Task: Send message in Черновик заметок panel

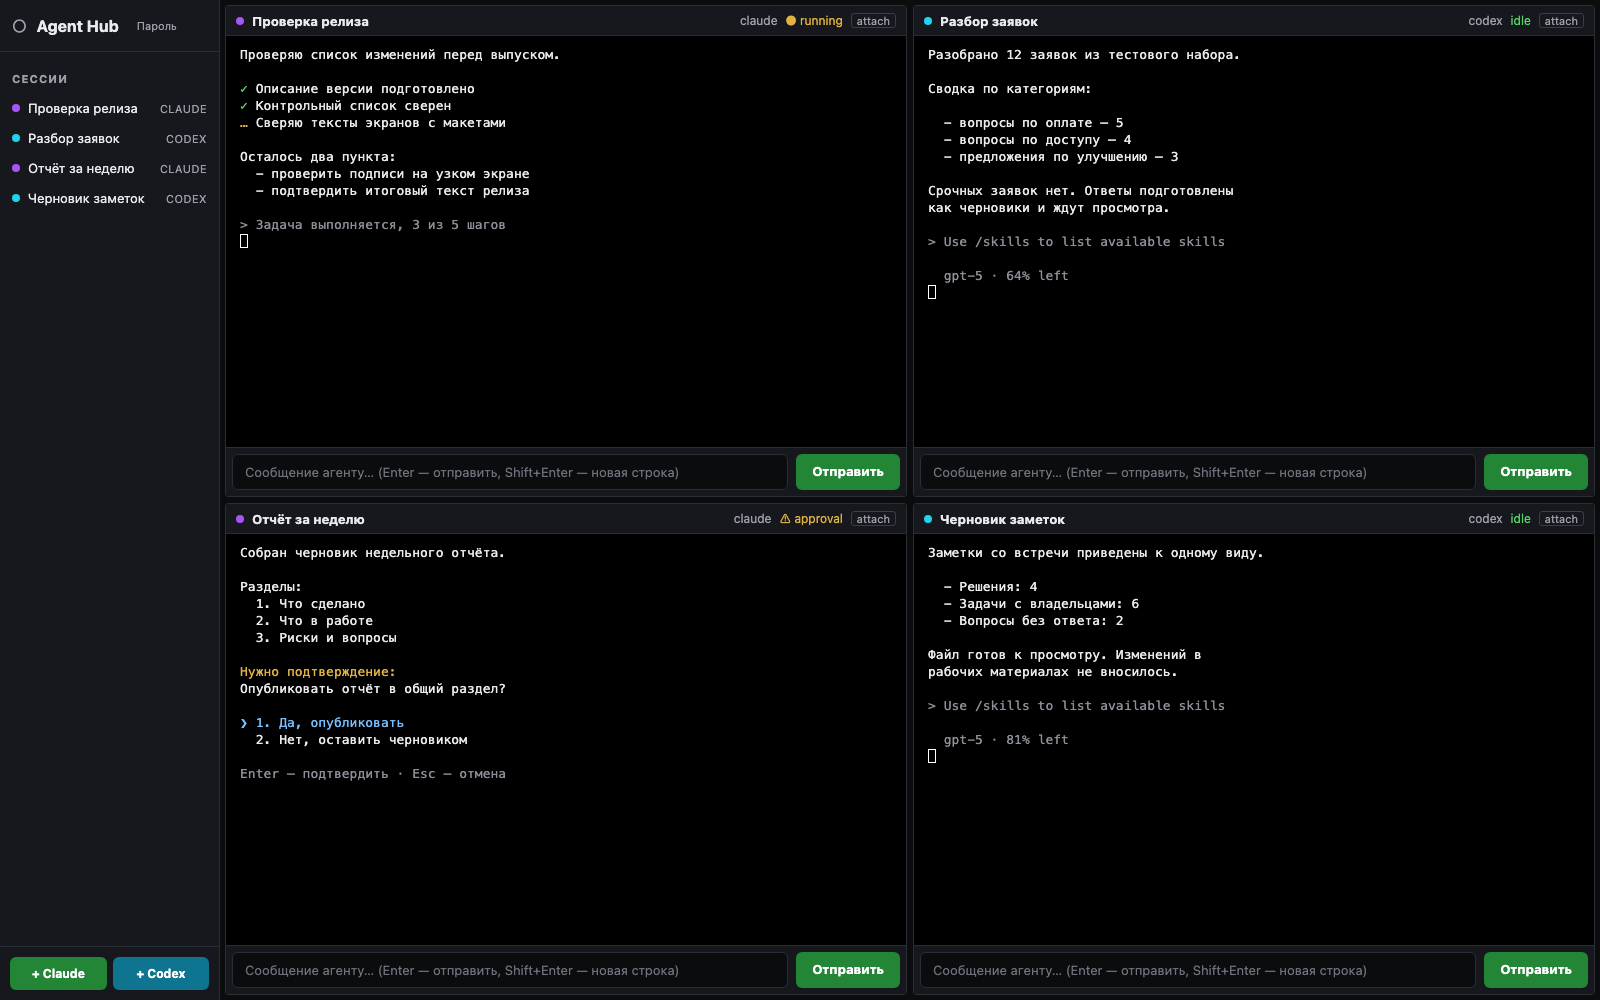Action: coord(1536,970)
